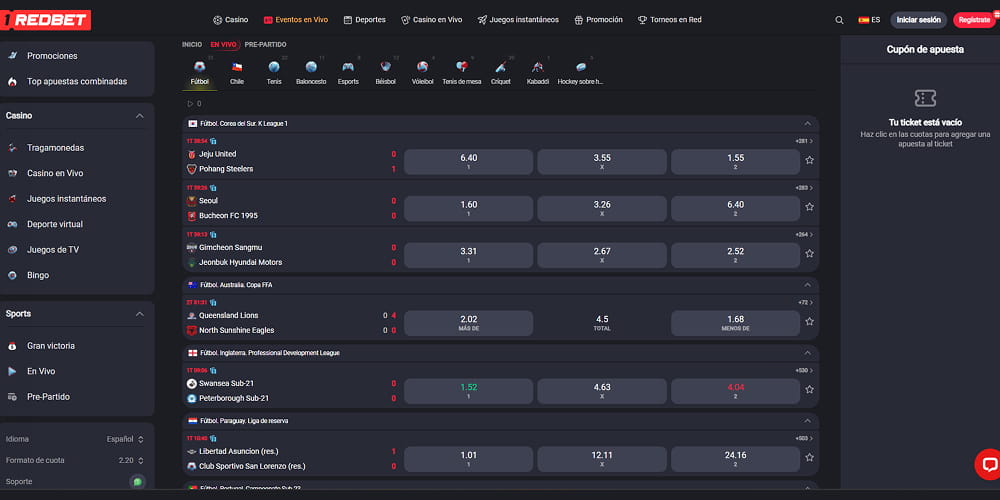Open more markets +72 for Queensland Lions
1000x500 pixels.
pos(805,302)
